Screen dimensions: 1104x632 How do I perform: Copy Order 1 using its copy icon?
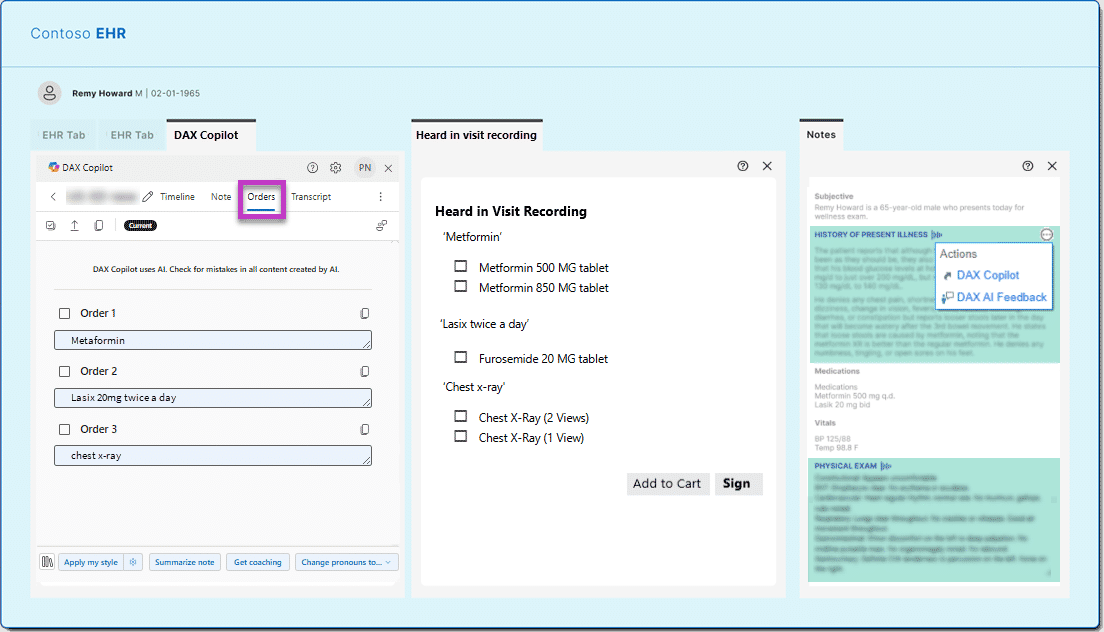365,312
